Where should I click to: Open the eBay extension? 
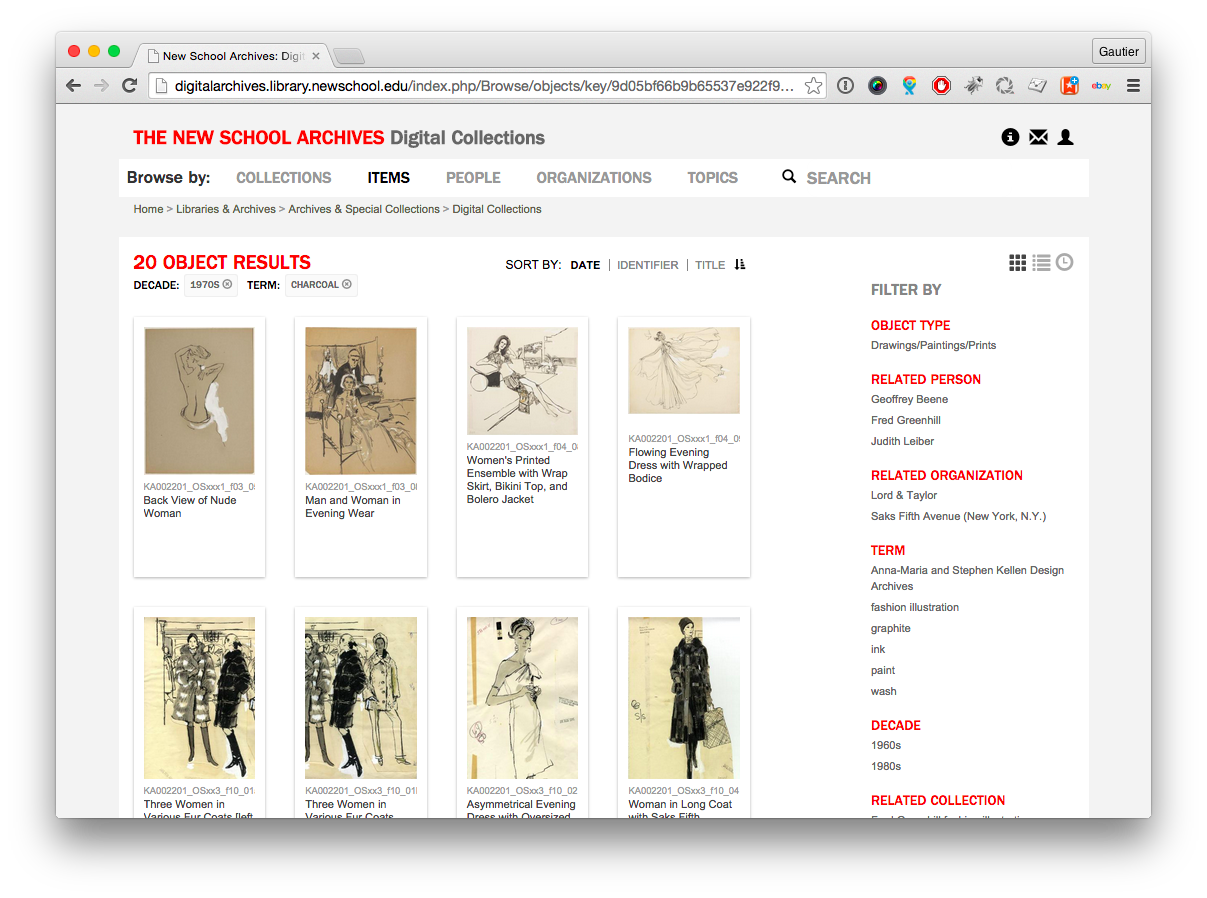point(1101,86)
